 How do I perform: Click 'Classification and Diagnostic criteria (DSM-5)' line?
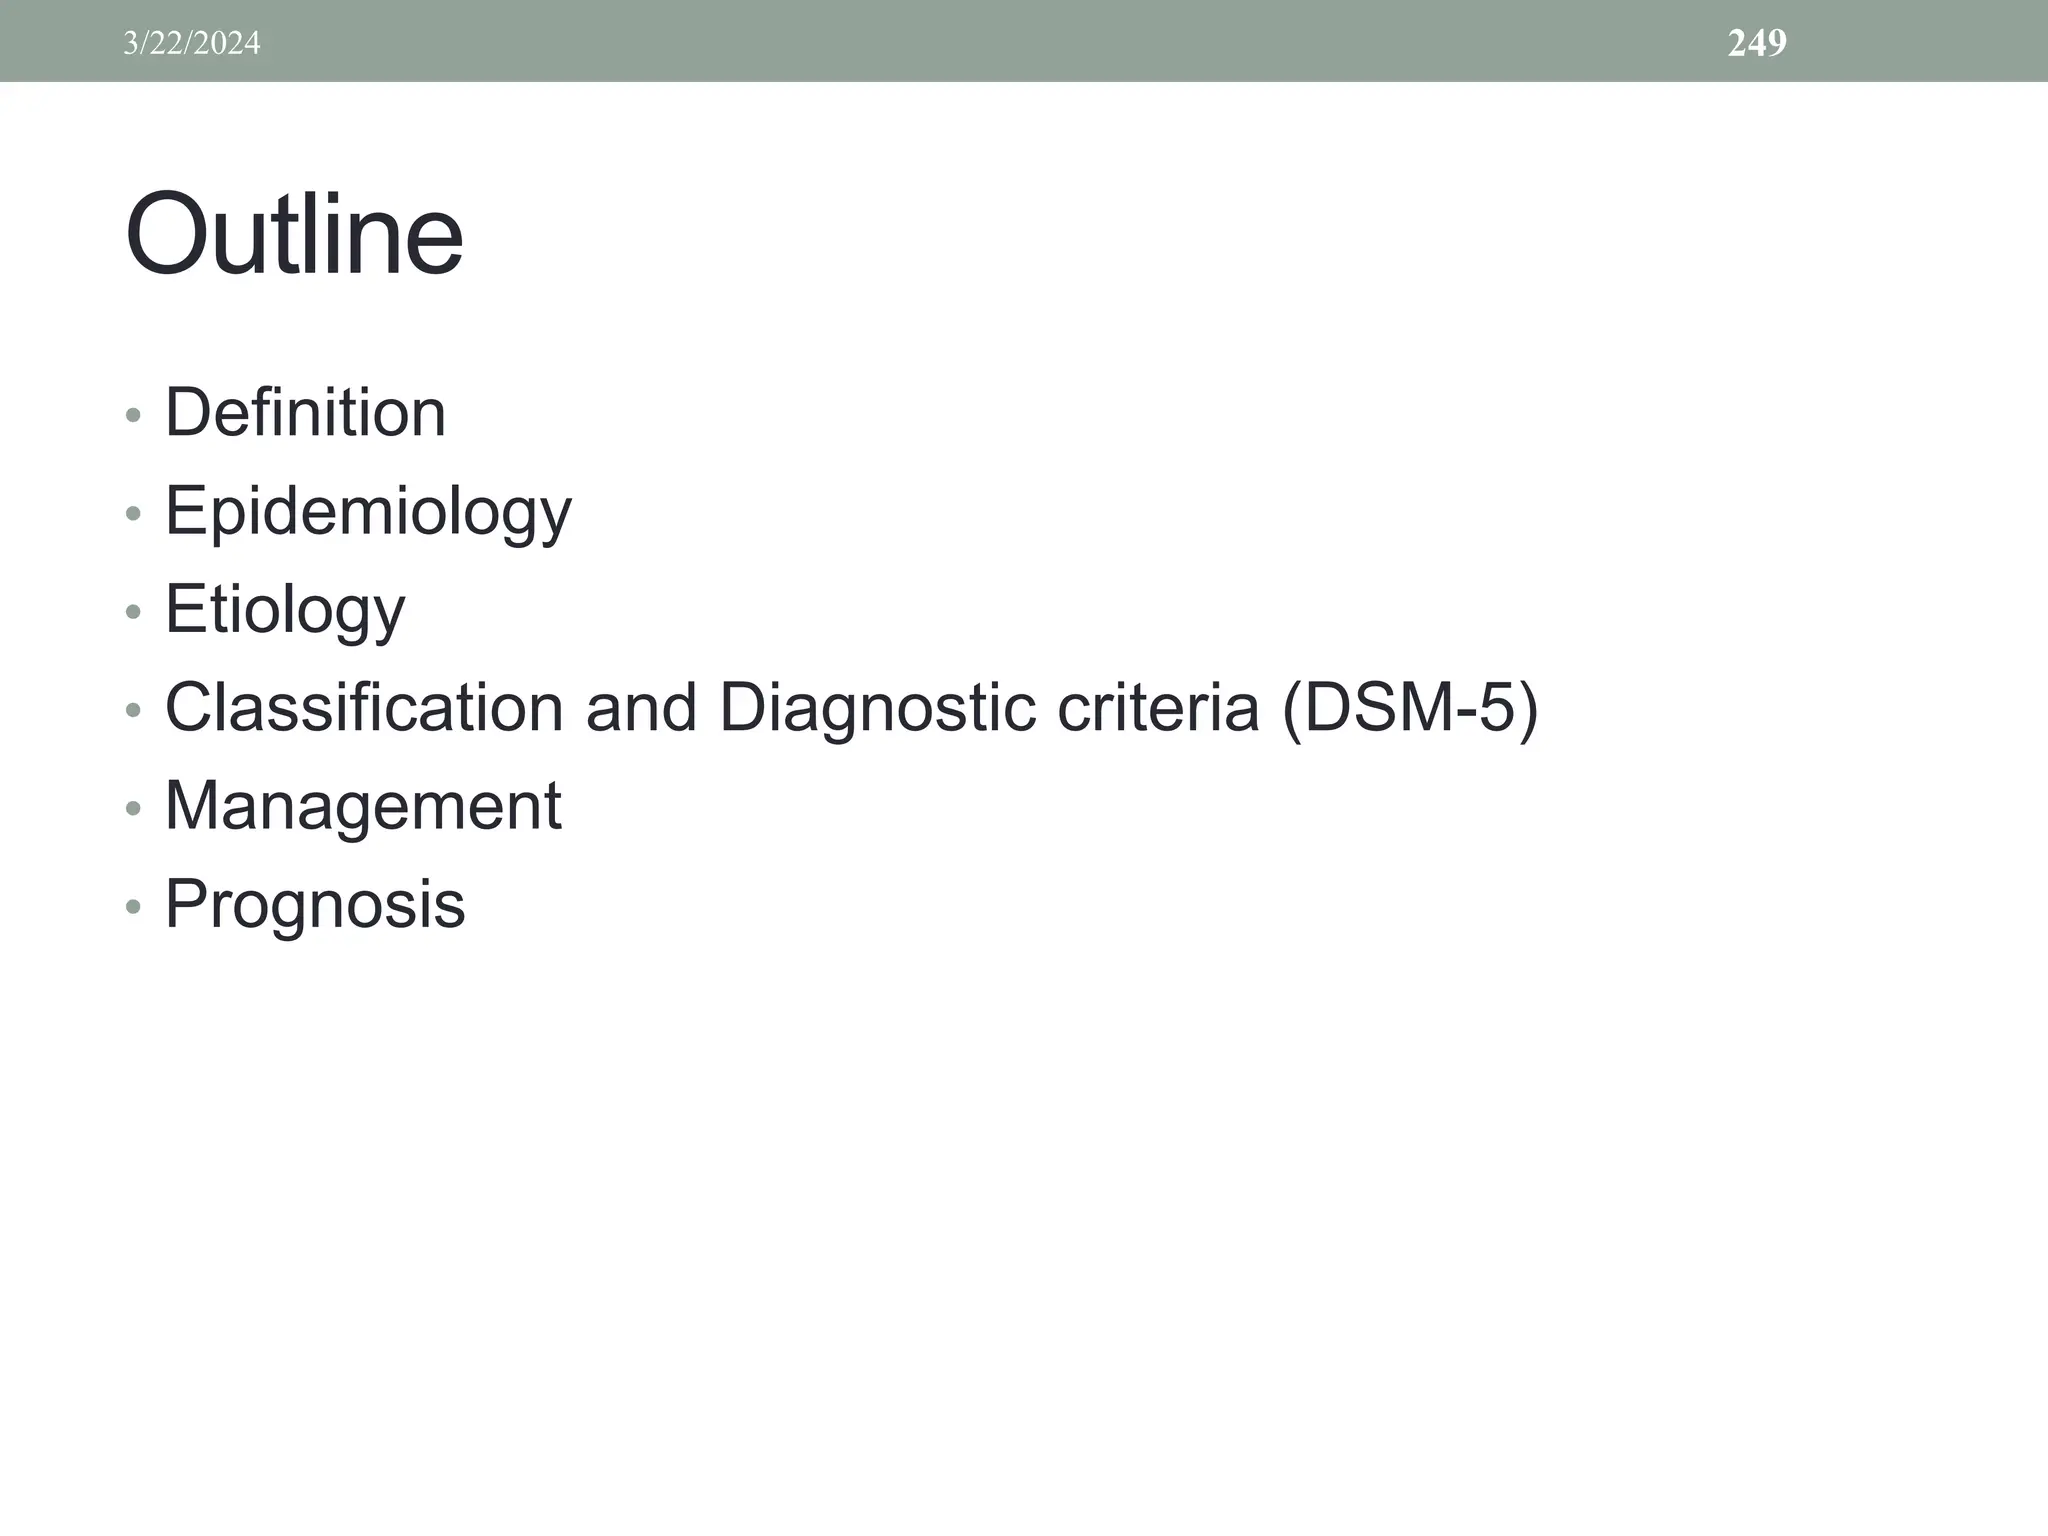click(851, 708)
